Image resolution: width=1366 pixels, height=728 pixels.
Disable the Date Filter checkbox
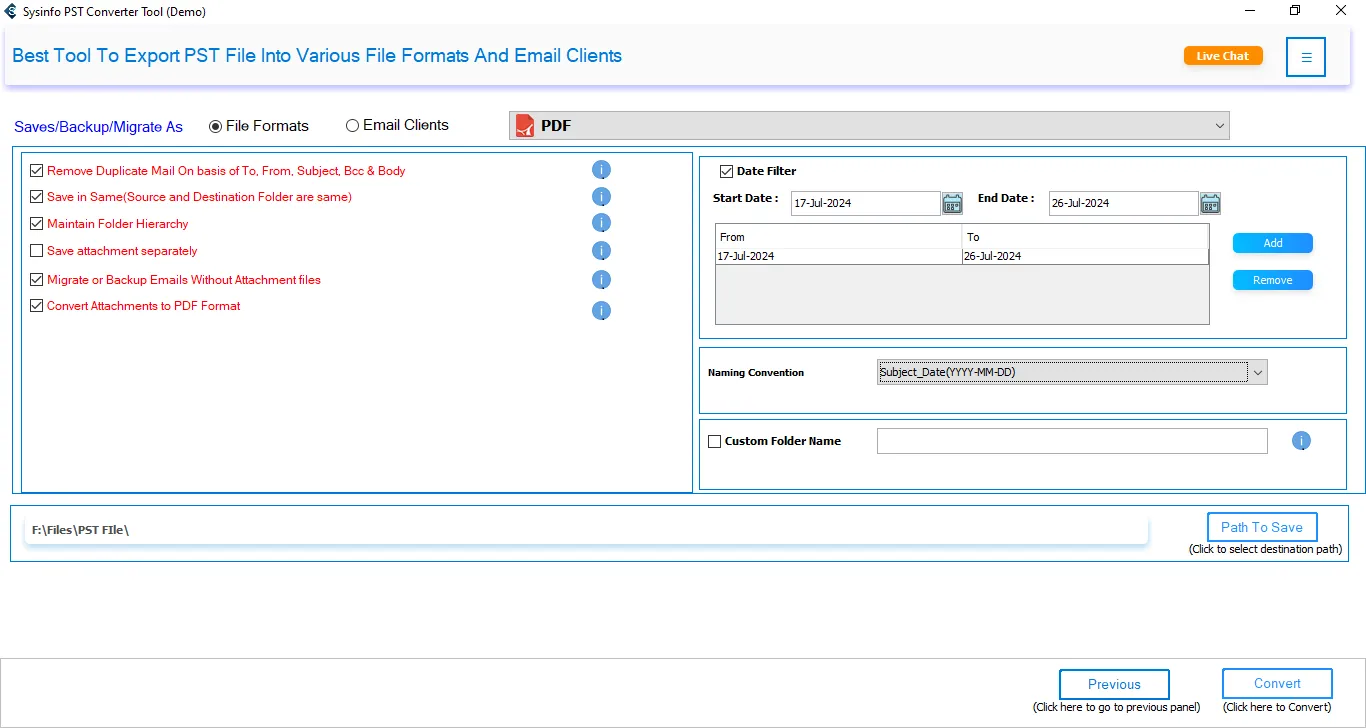pyautogui.click(x=727, y=171)
